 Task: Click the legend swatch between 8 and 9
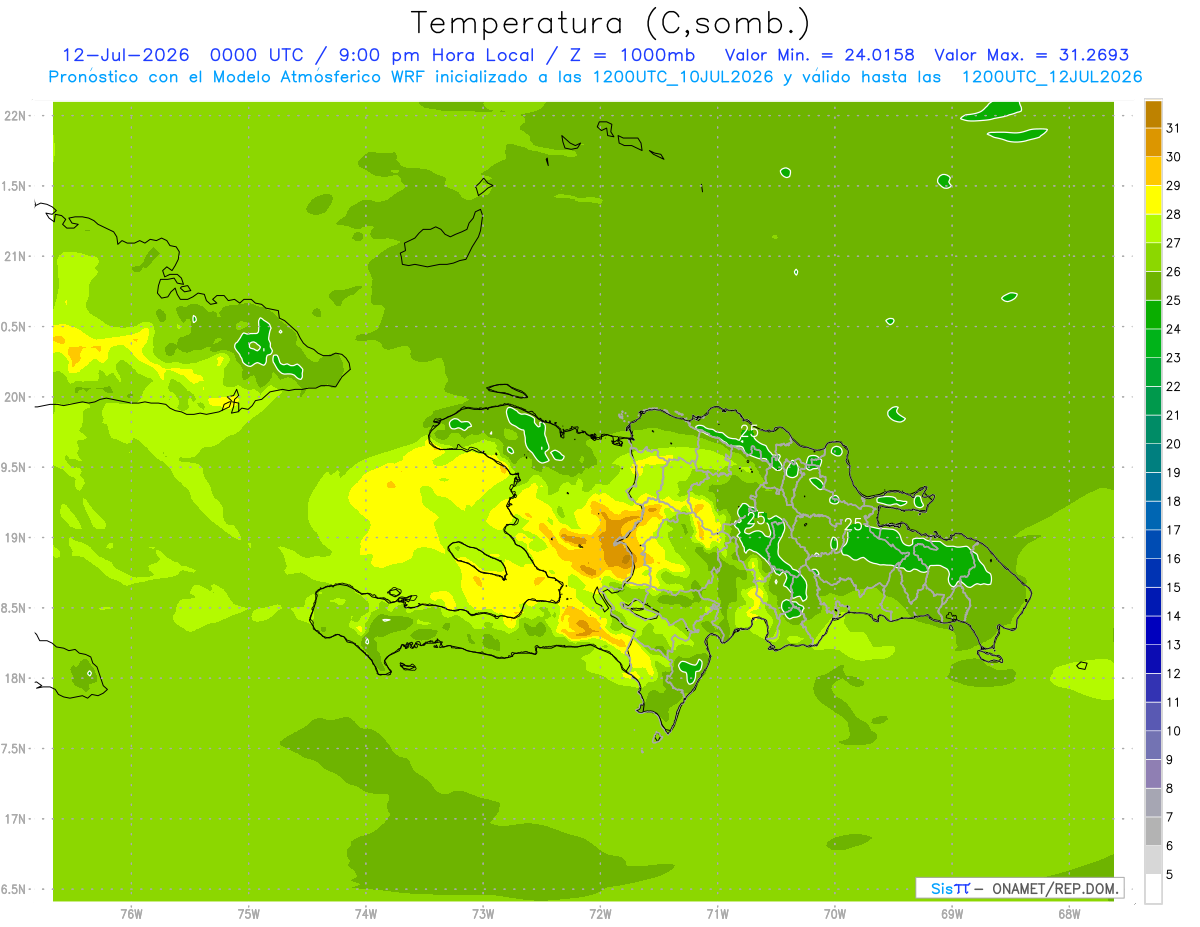1153,774
